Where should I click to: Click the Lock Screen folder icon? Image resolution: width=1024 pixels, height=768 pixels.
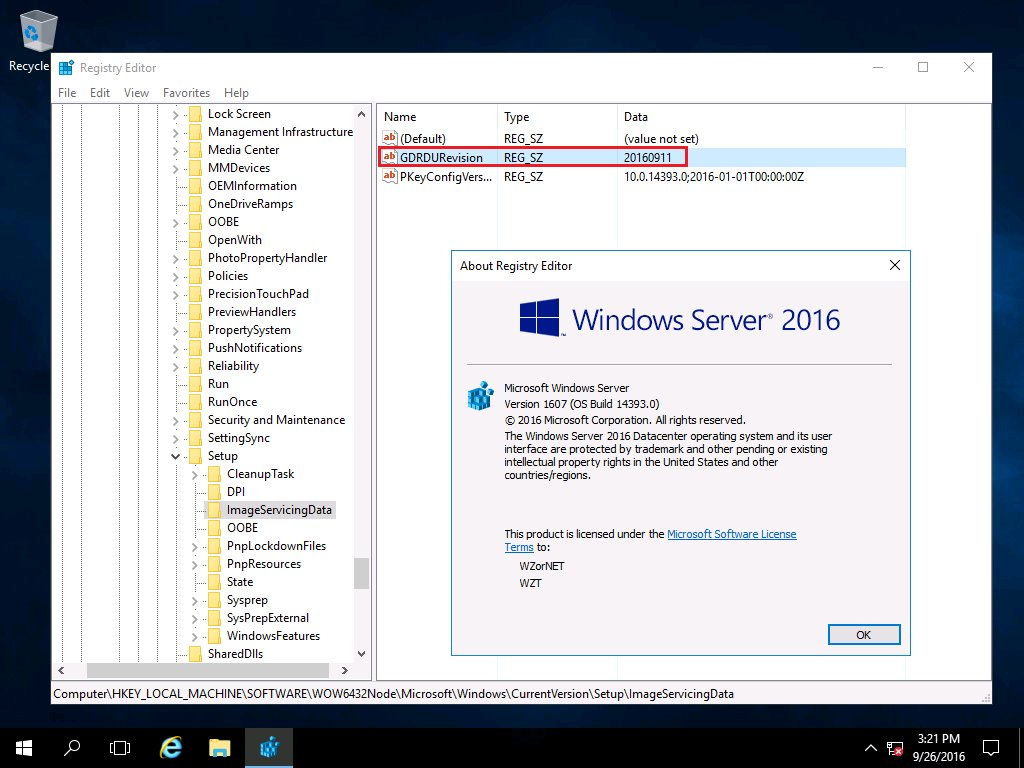coord(195,114)
